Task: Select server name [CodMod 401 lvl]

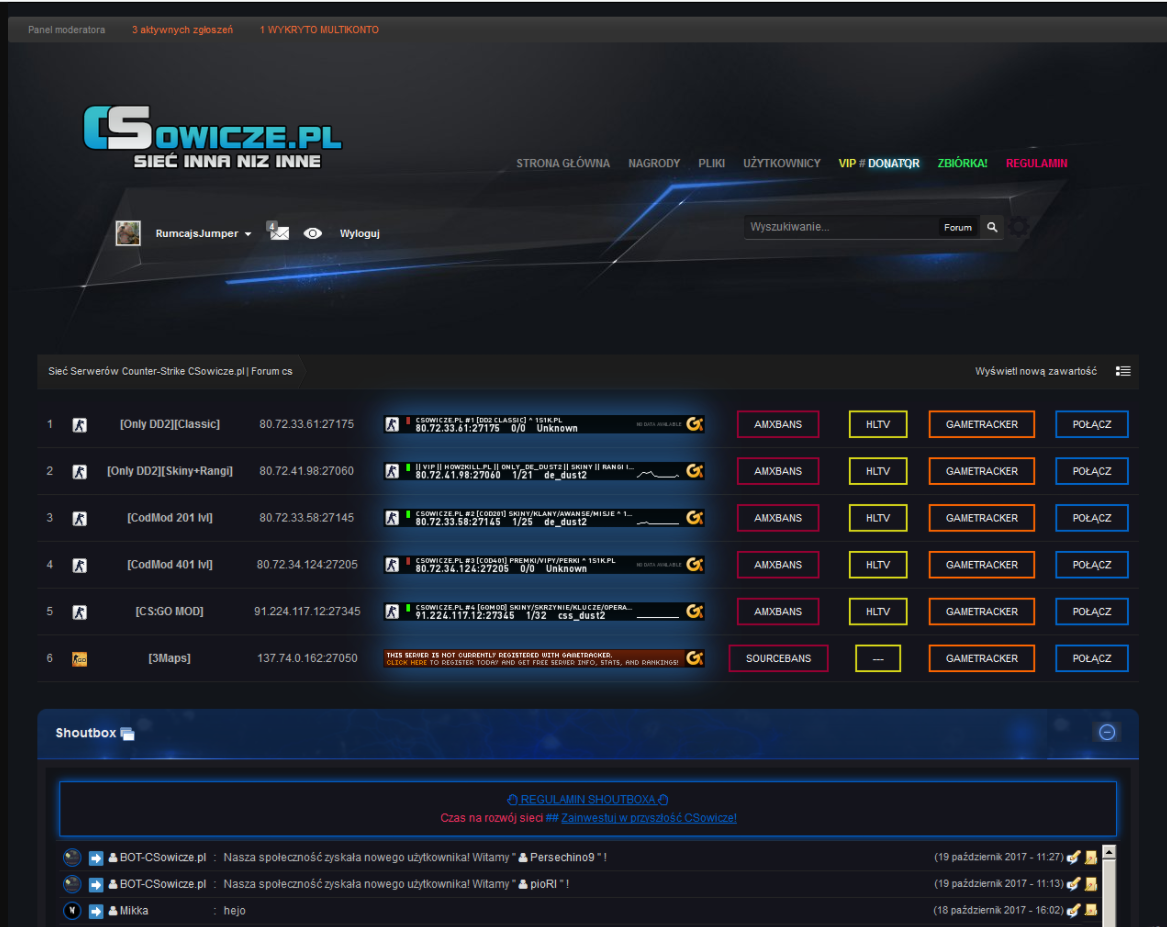Action: 170,565
